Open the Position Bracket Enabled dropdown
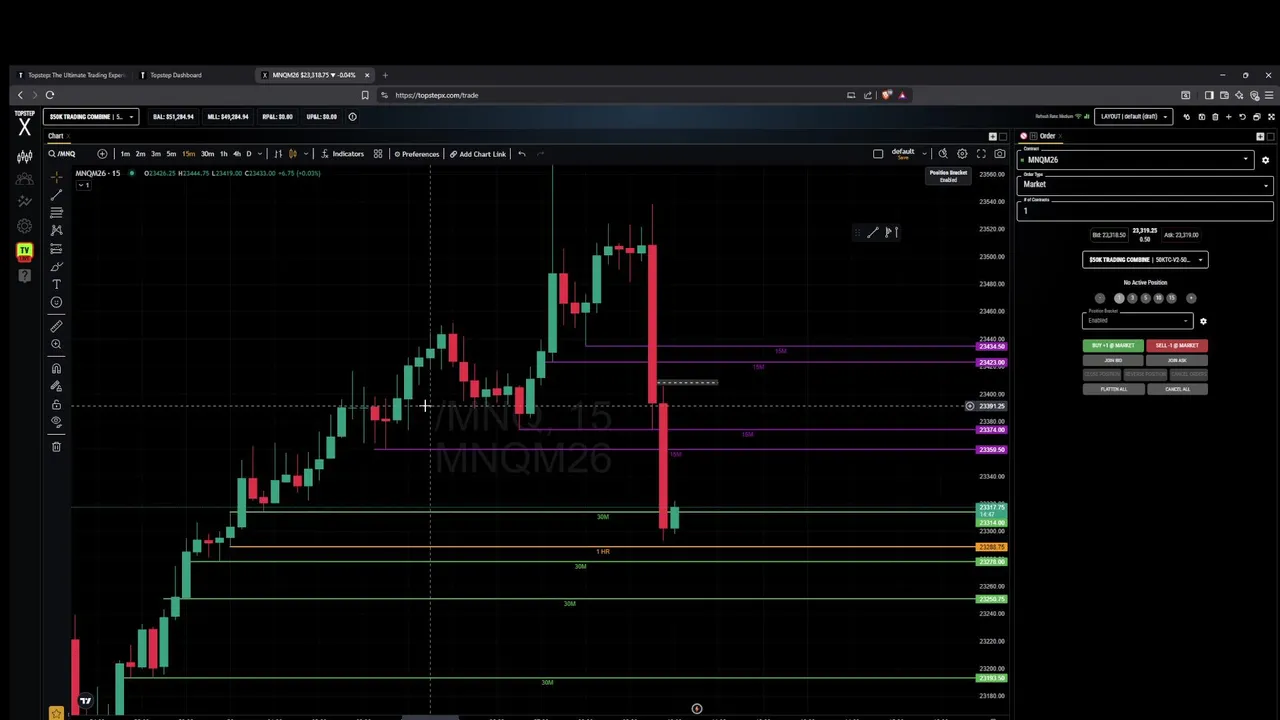Image resolution: width=1280 pixels, height=720 pixels. (x=1138, y=320)
